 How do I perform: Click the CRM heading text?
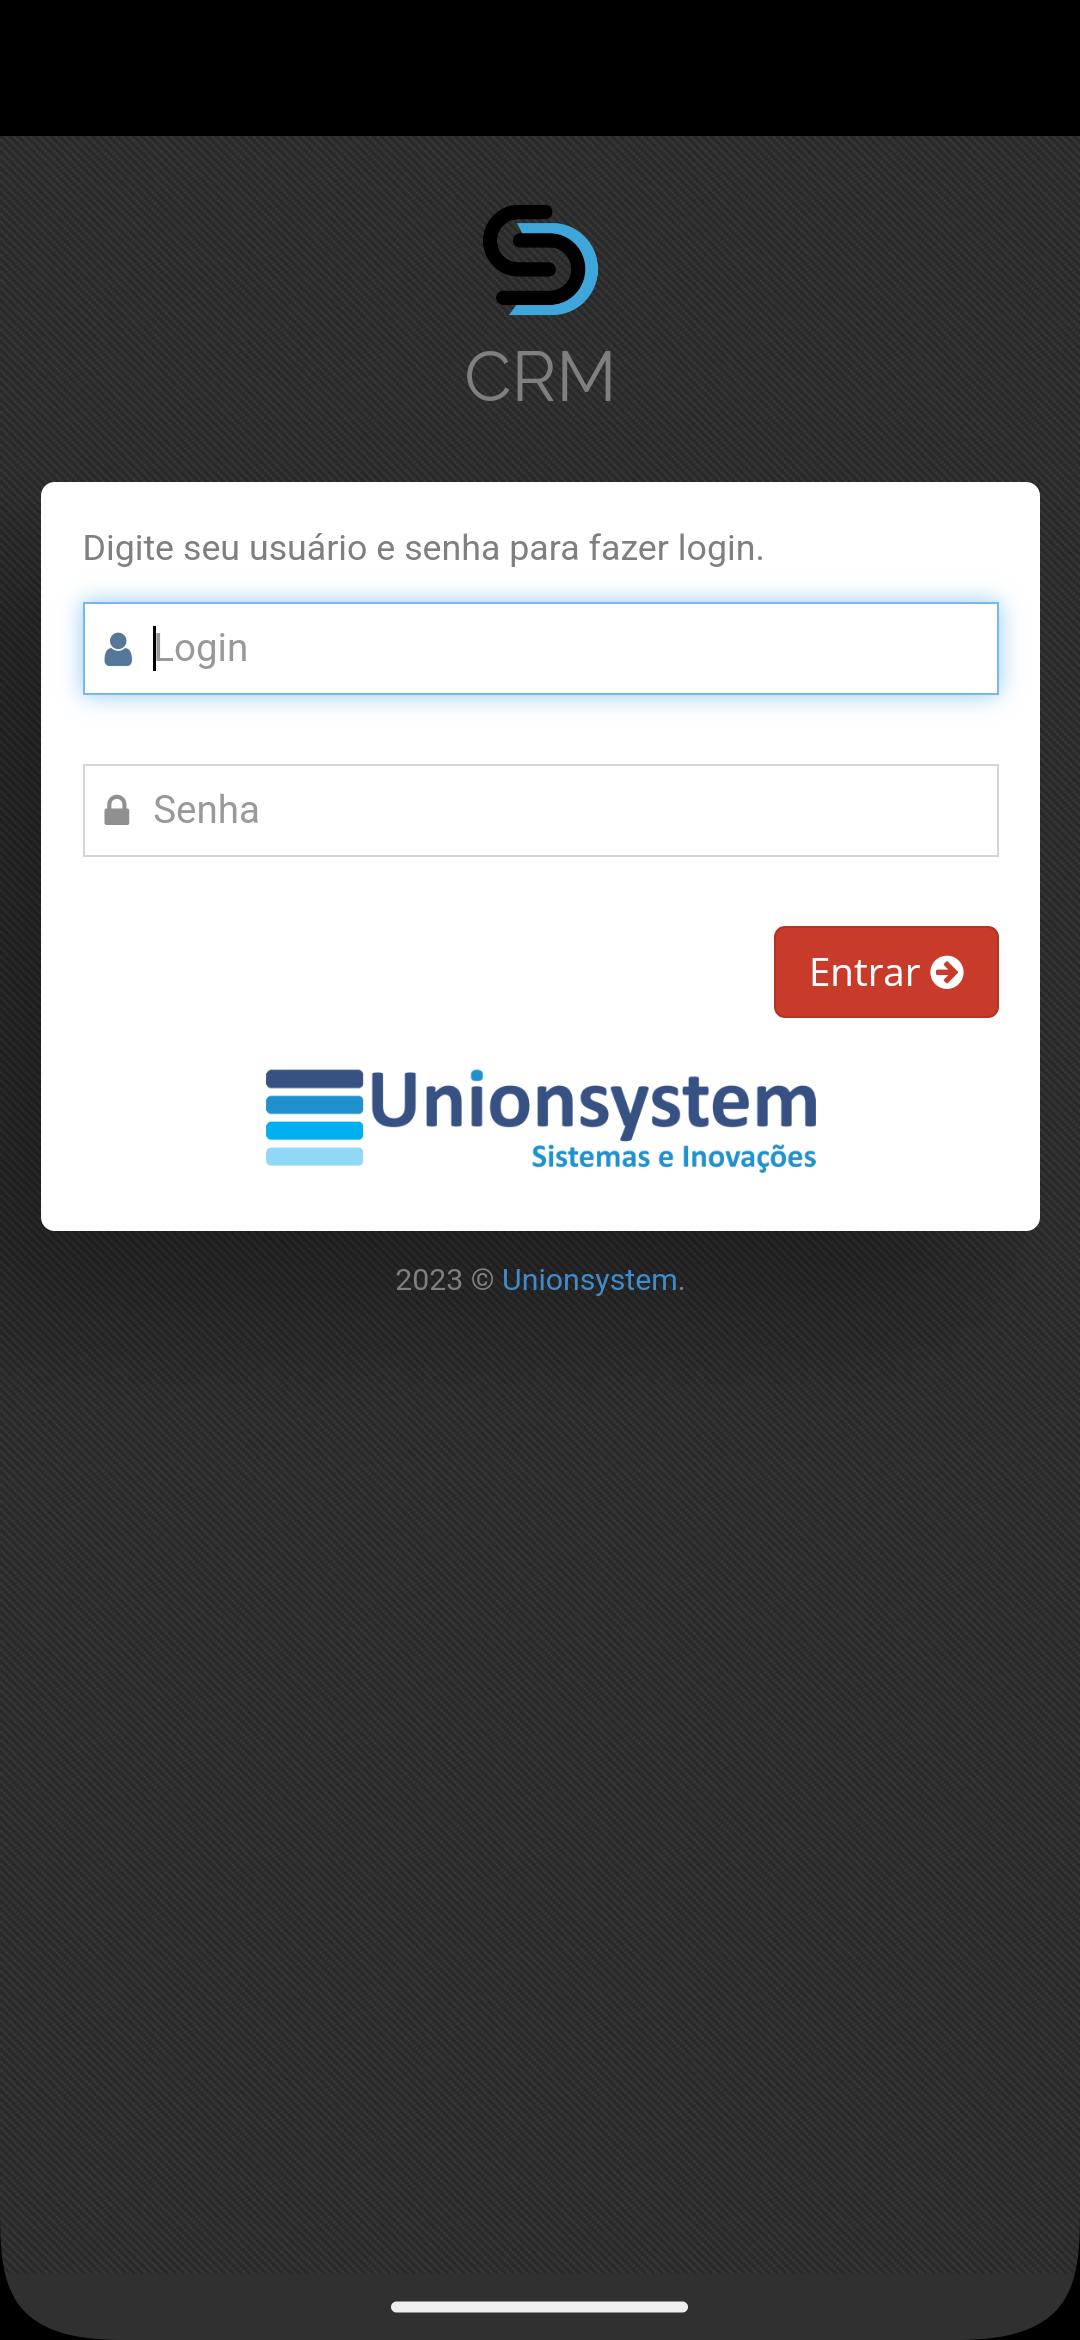[540, 377]
